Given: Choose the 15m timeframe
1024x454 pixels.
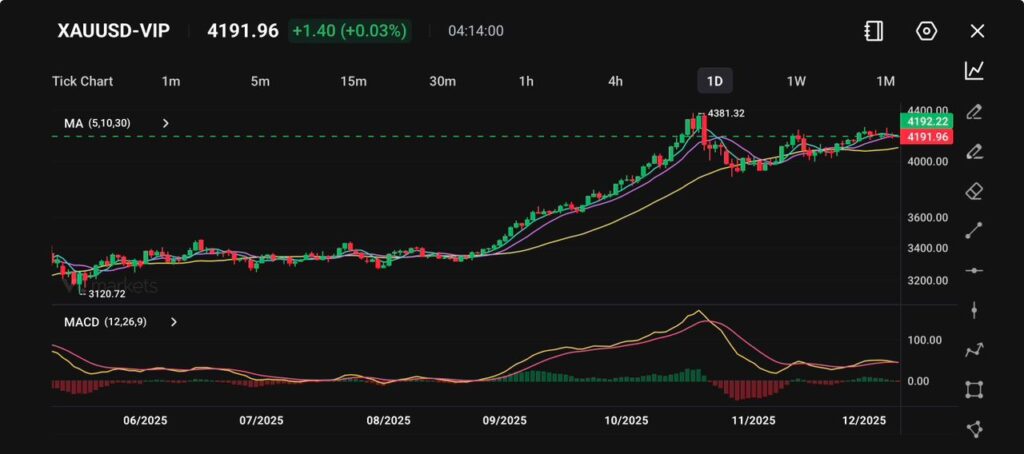Looking at the screenshot, I should (352, 81).
